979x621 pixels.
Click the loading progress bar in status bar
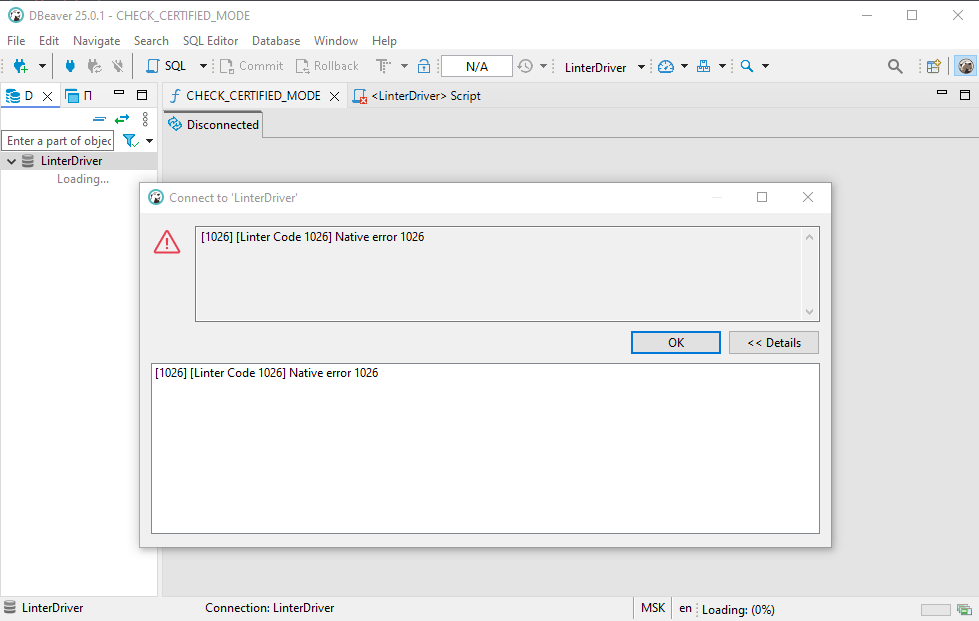tap(935, 609)
